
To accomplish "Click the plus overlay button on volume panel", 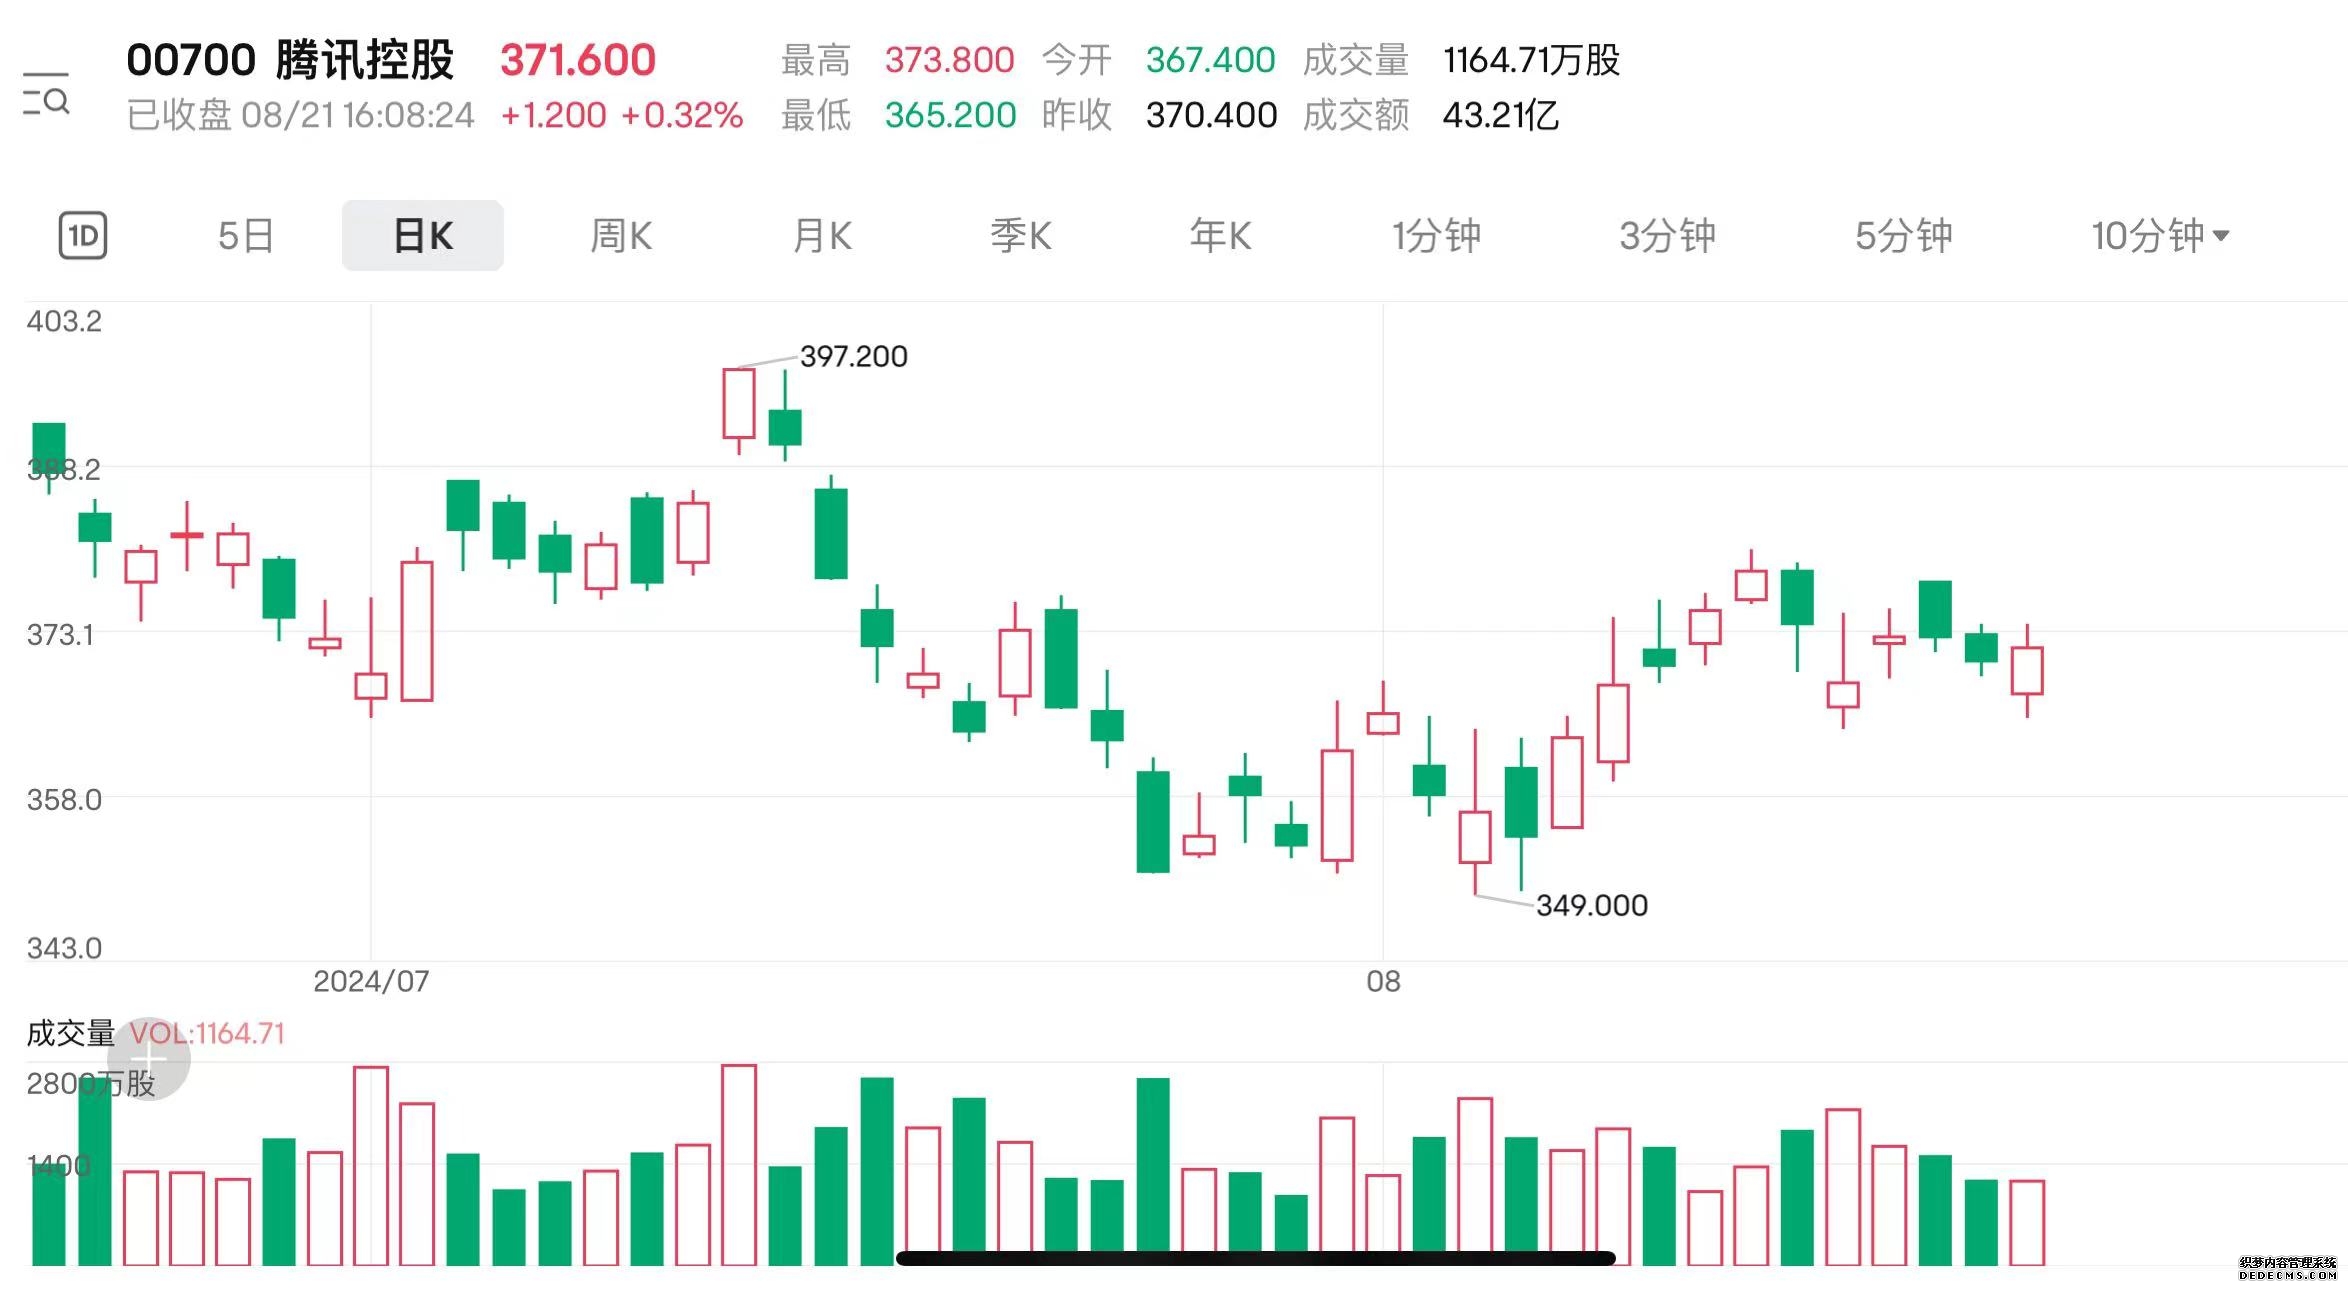I will tap(150, 1058).
